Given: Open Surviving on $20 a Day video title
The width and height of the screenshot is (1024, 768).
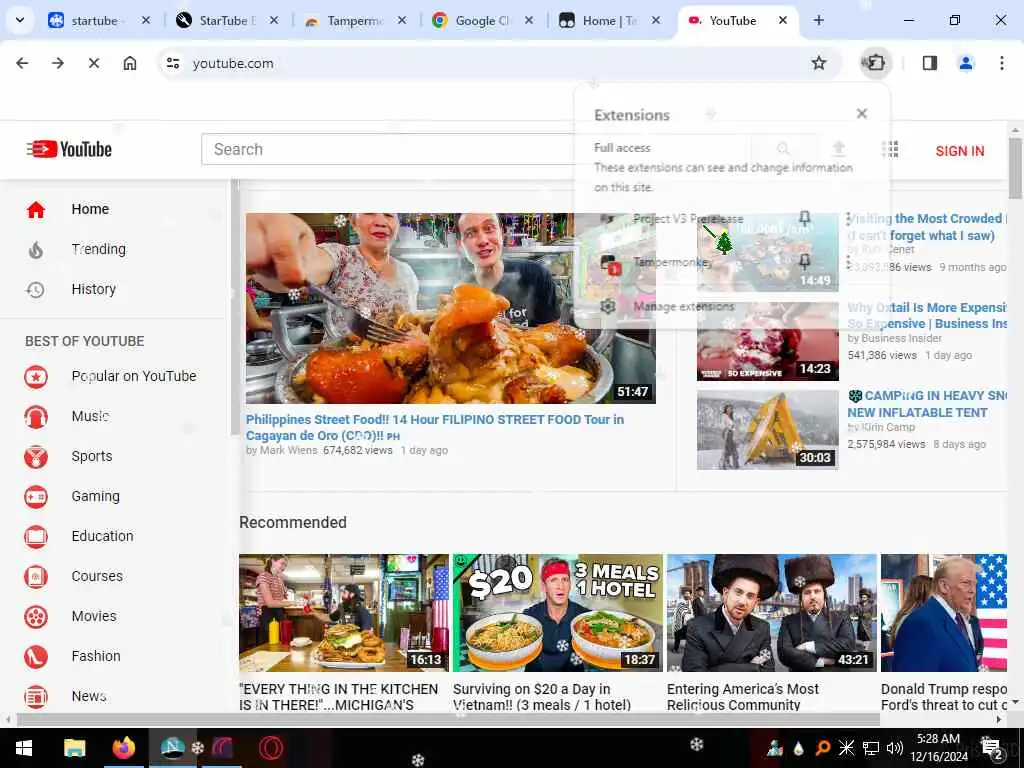Looking at the screenshot, I should coord(541,697).
